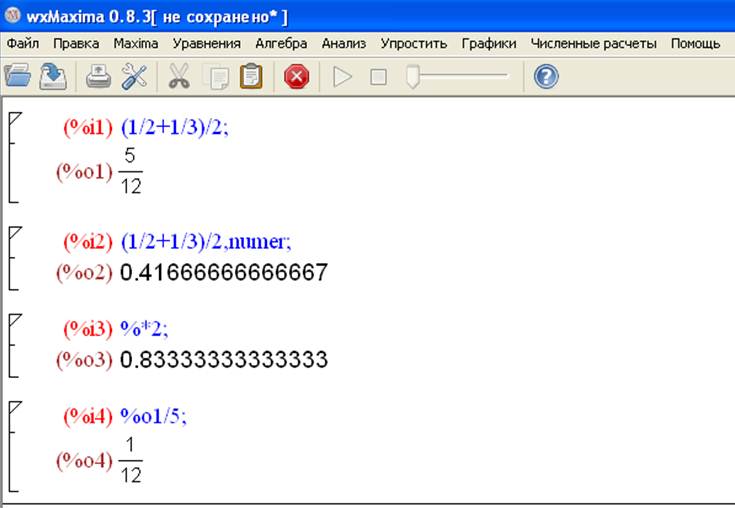735x508 pixels.
Task: Select the output fraction 1/12 in %o4
Action: pyautogui.click(x=131, y=460)
